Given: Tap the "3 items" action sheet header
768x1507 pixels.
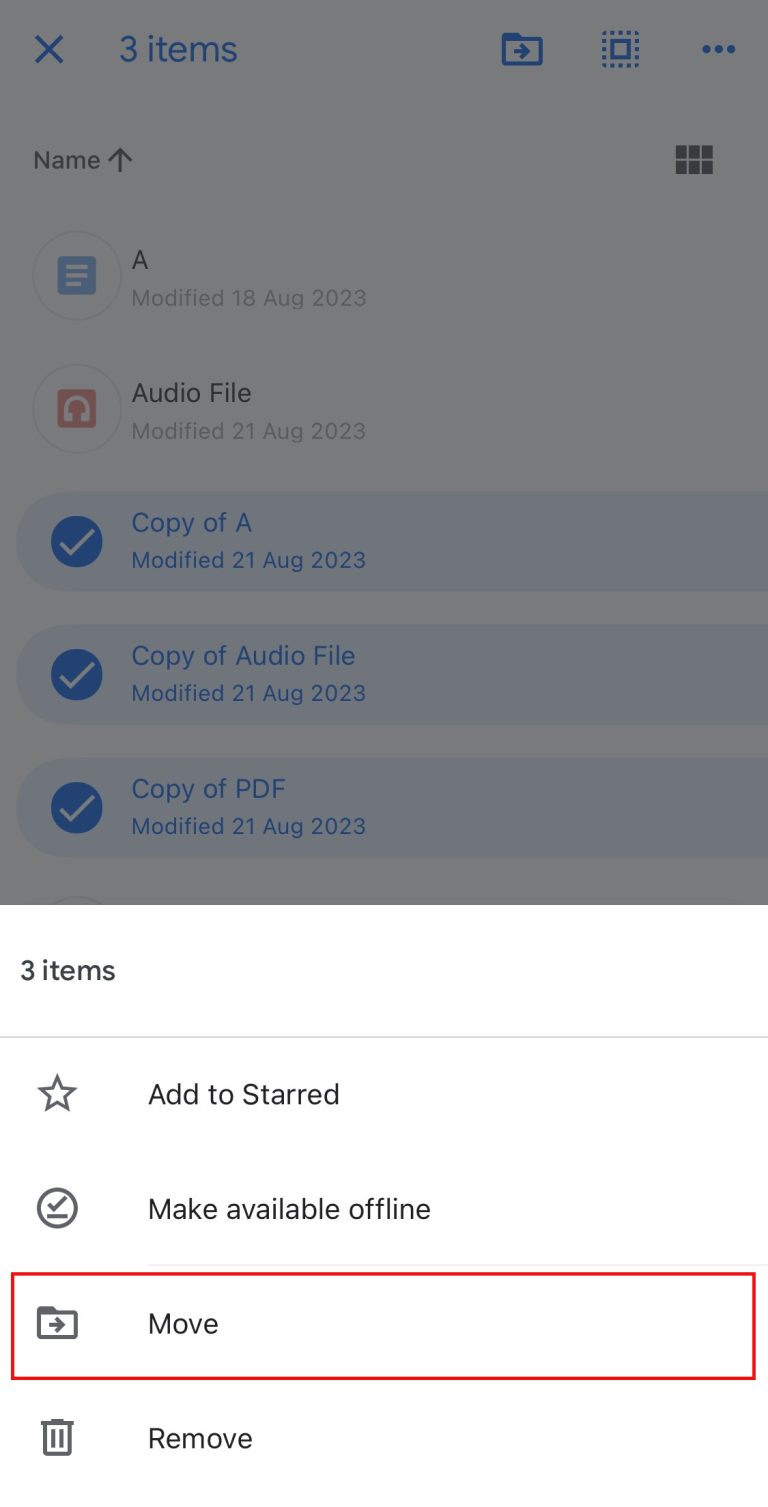Looking at the screenshot, I should point(68,971).
